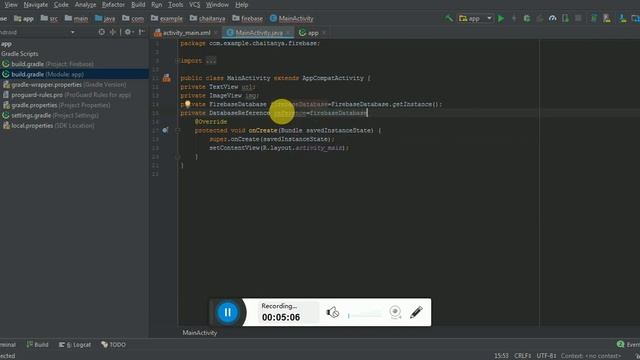Open the Project panel gear settings

[x=128, y=32]
